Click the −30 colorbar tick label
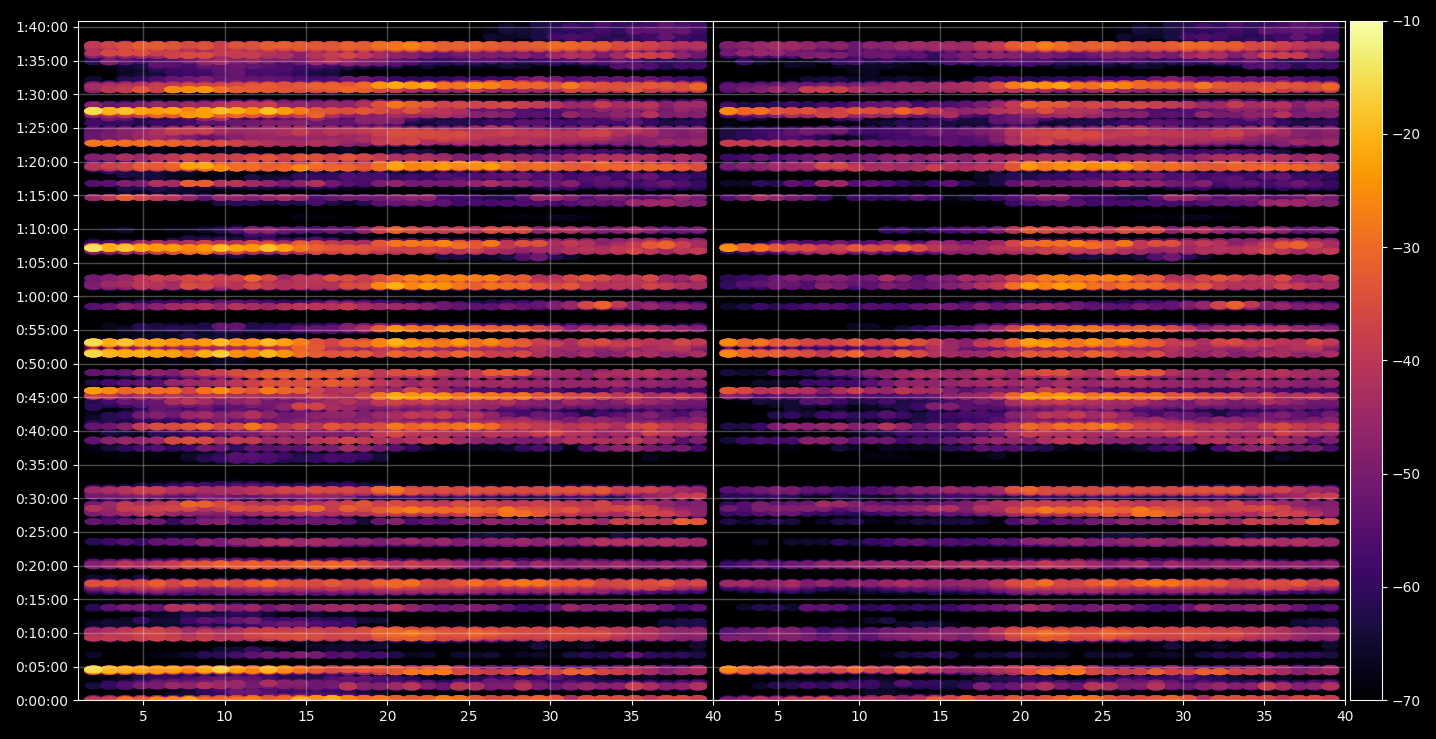This screenshot has width=1436, height=739. (1406, 248)
